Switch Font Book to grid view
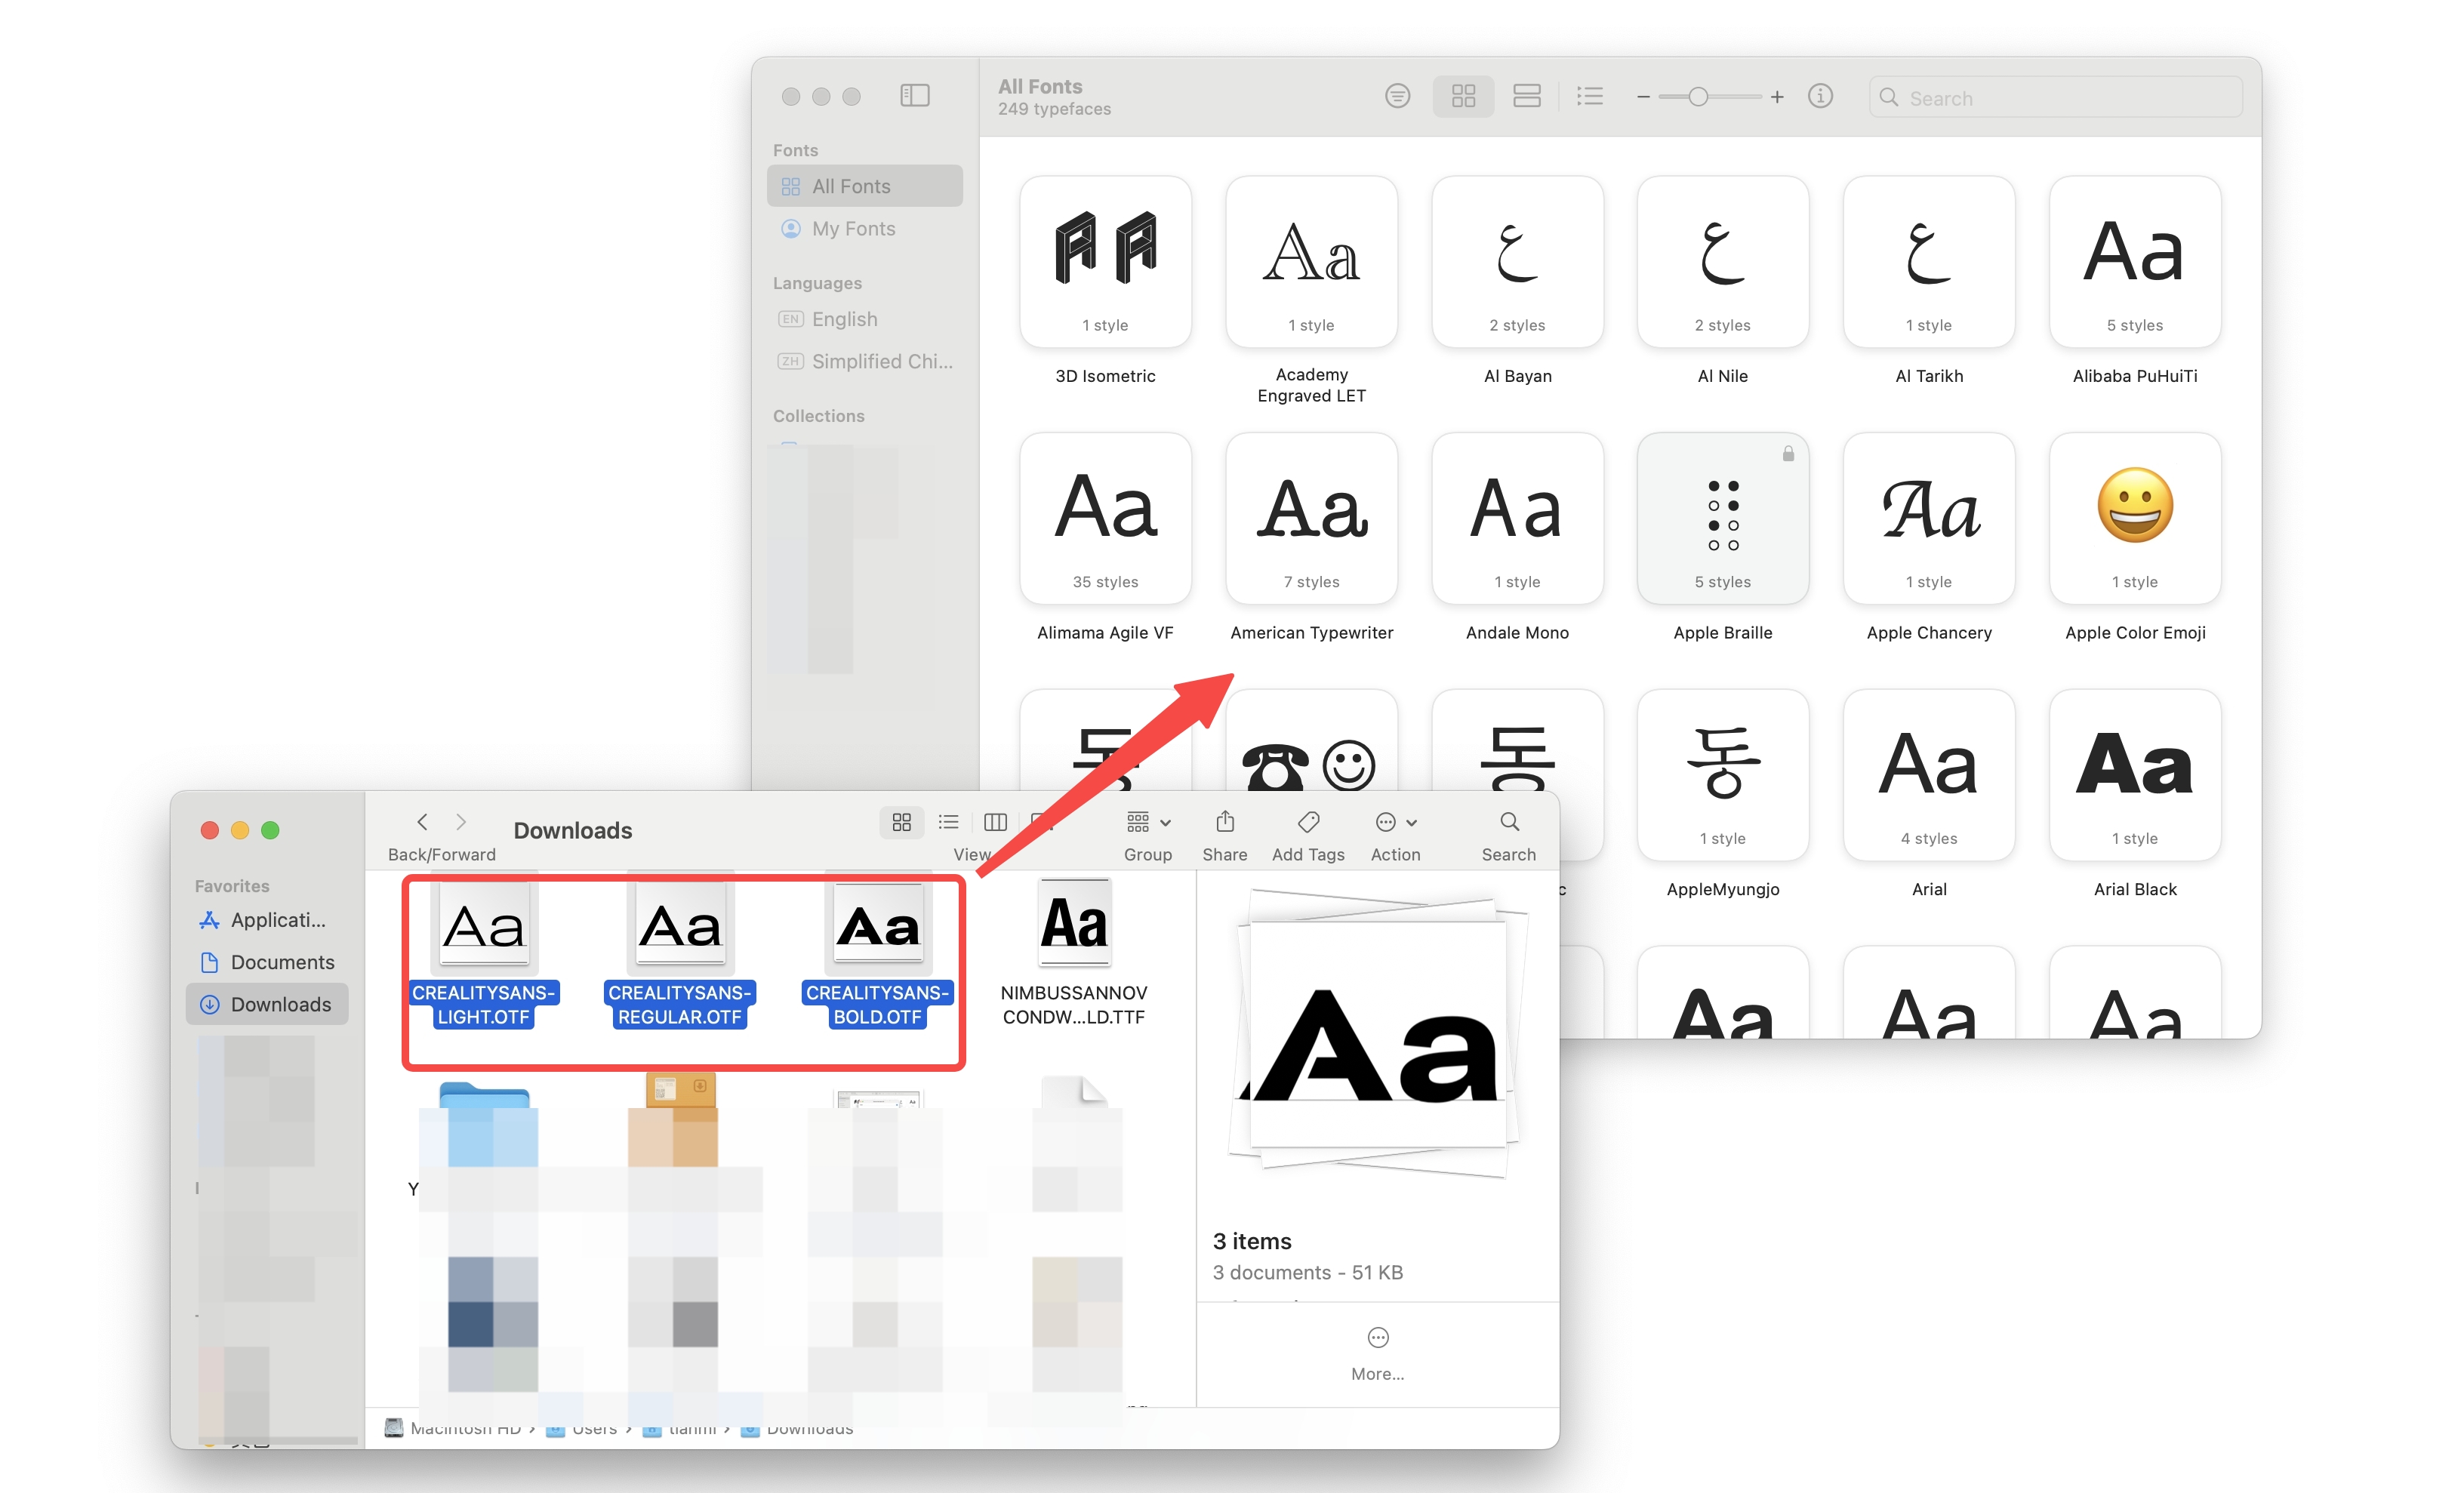 [x=1463, y=96]
